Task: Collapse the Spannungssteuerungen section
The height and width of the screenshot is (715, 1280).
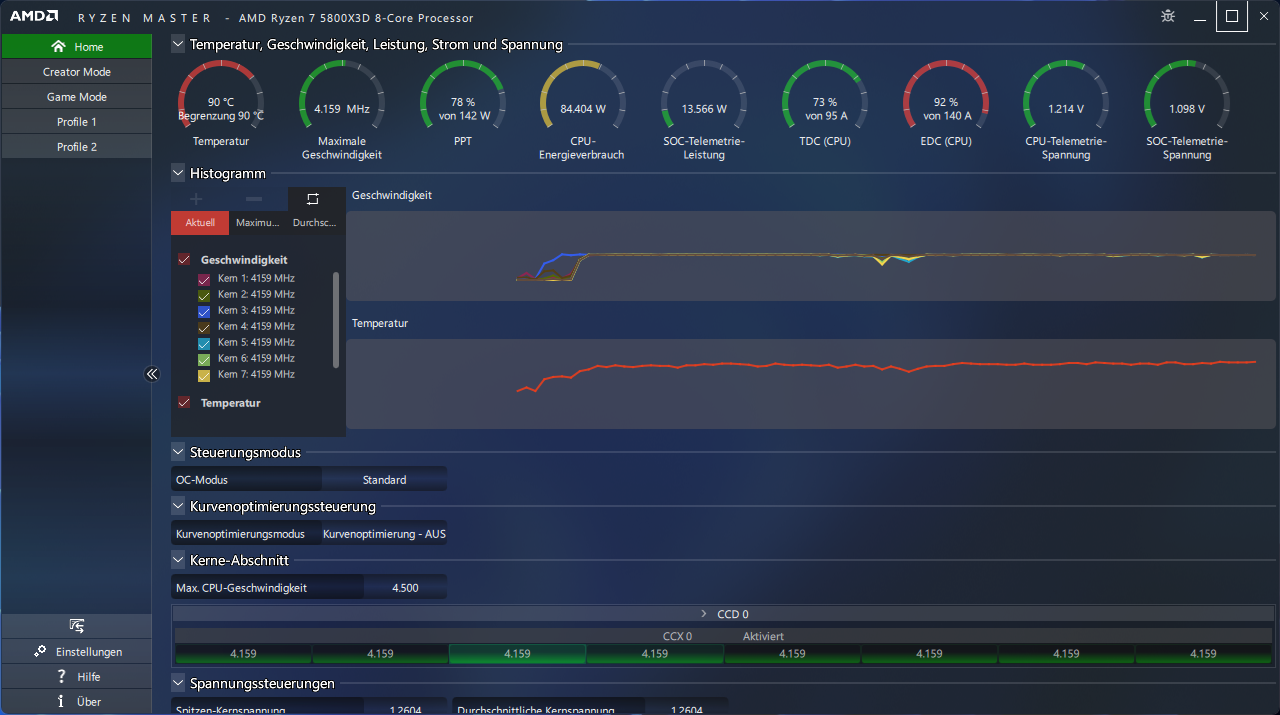Action: coord(178,683)
